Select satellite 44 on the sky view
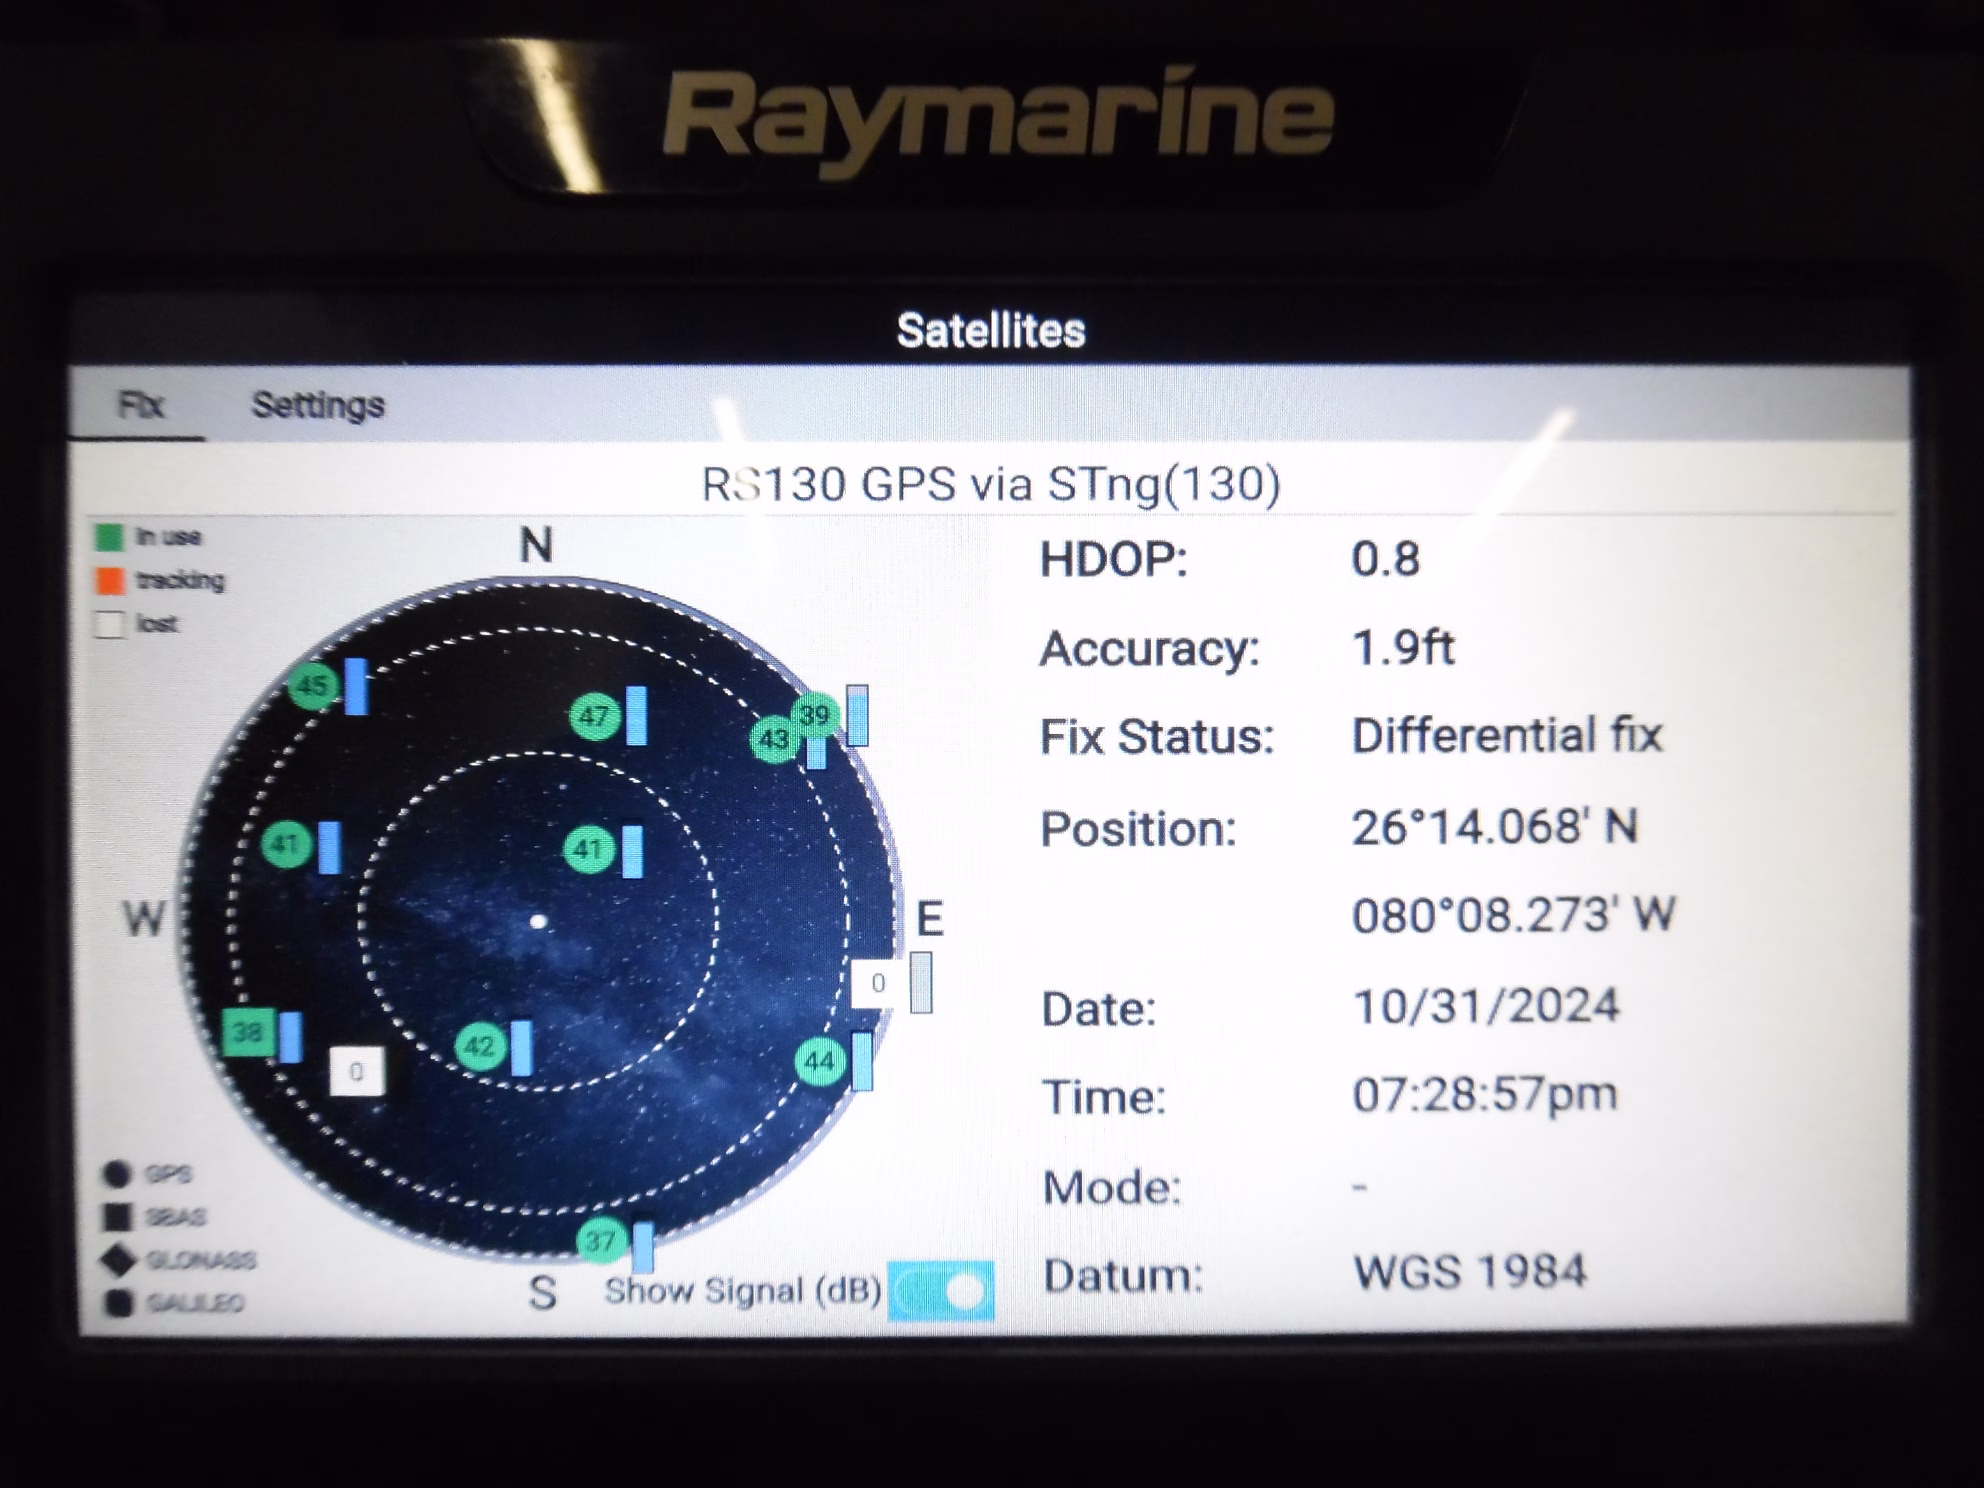The height and width of the screenshot is (1488, 1984). point(820,1061)
